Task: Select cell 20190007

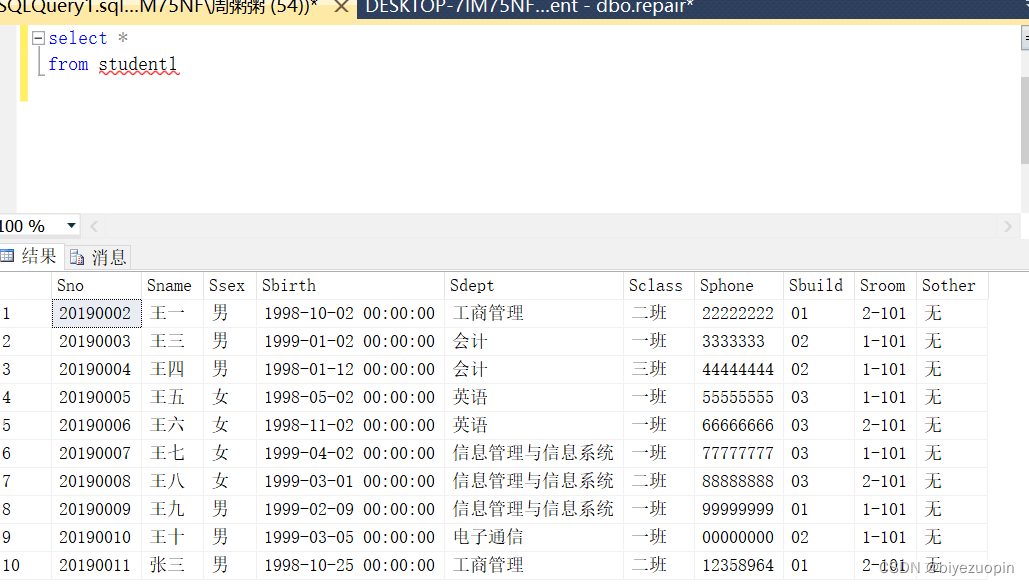Action: click(96, 453)
